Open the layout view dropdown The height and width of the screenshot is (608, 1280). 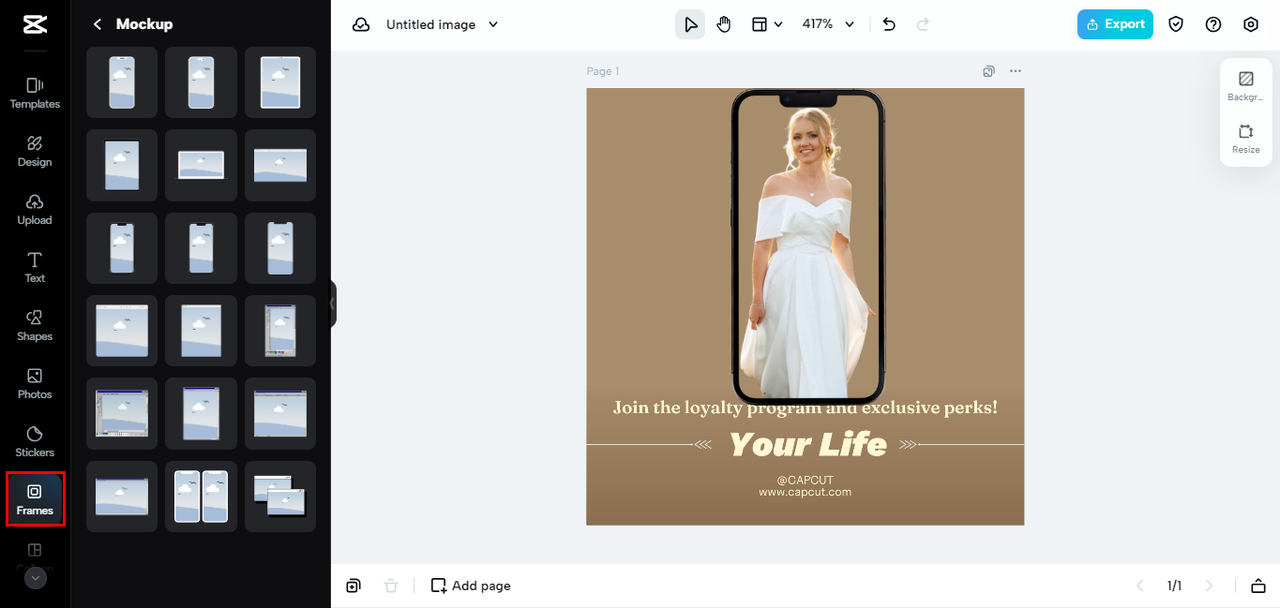tap(767, 24)
